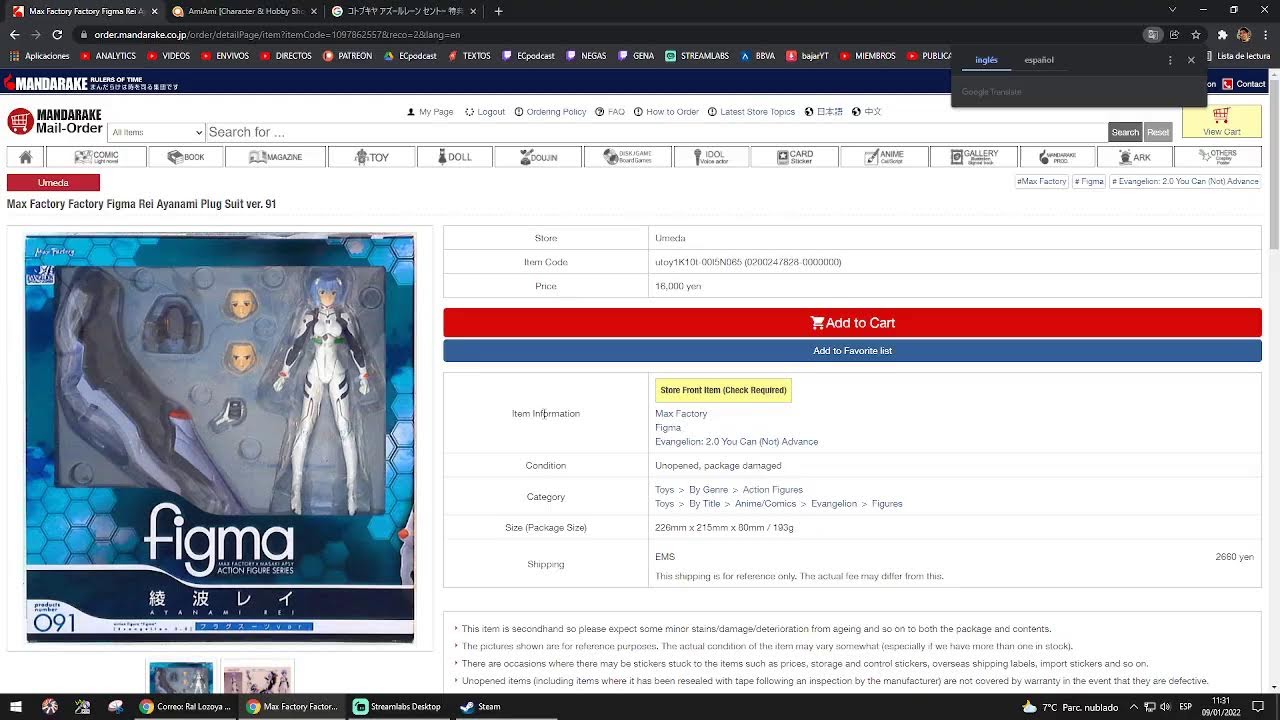
Task: Click the Reset button
Action: (x=1157, y=132)
